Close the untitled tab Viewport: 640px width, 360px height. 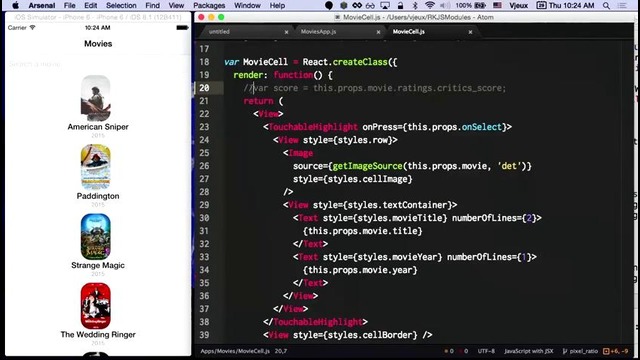tap(286, 32)
